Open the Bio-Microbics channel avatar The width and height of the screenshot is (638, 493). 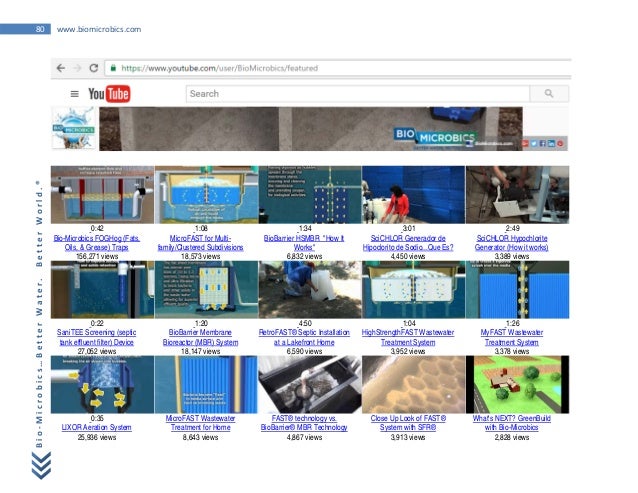pyautogui.click(x=74, y=128)
